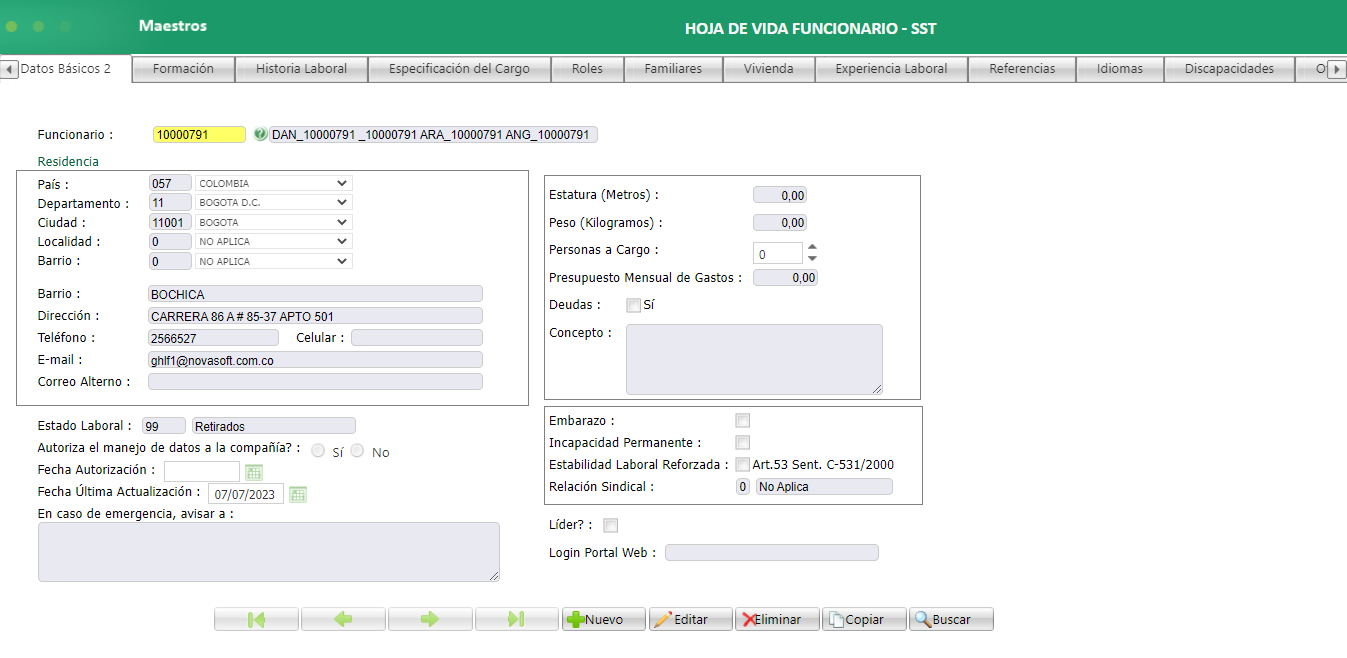The height and width of the screenshot is (658, 1347).
Task: Click the empty Celular field
Action: 417,338
